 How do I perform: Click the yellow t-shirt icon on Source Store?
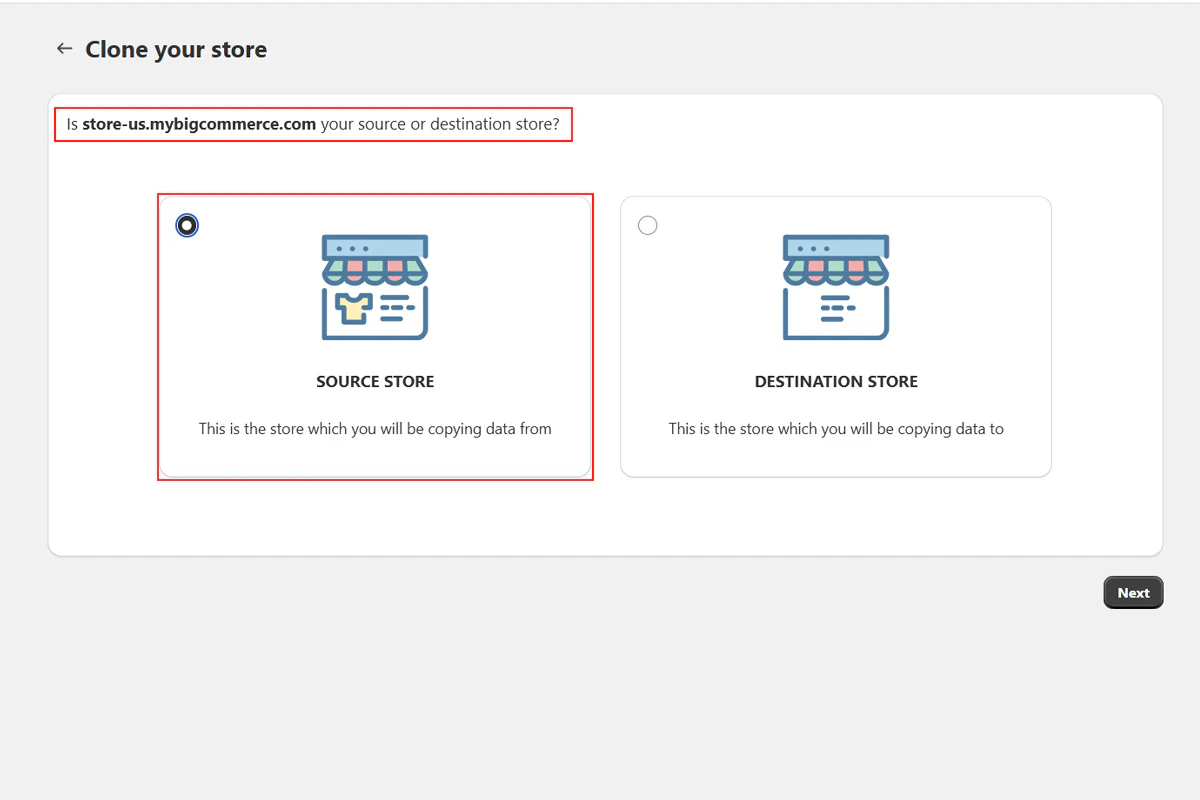[352, 310]
